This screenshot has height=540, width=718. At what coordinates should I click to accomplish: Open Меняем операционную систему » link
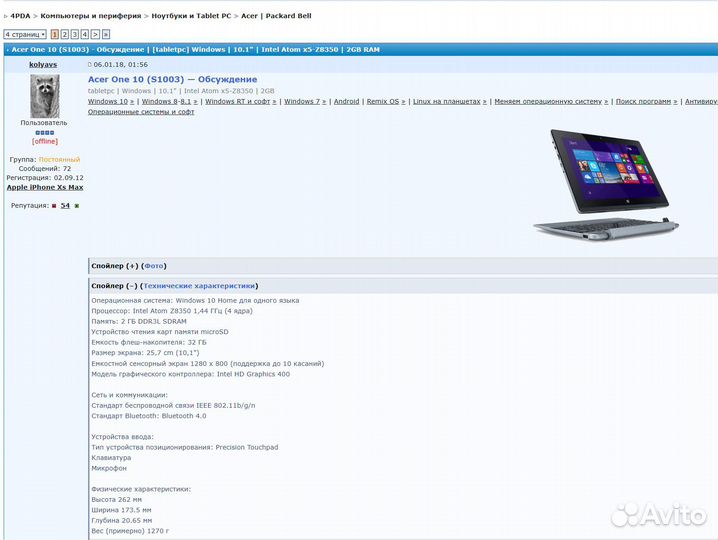551,101
